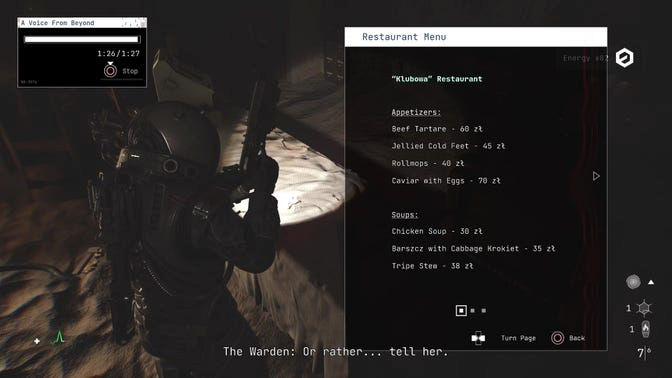Click the Restaurant Menu title bar
The height and width of the screenshot is (378, 672).
(476, 37)
